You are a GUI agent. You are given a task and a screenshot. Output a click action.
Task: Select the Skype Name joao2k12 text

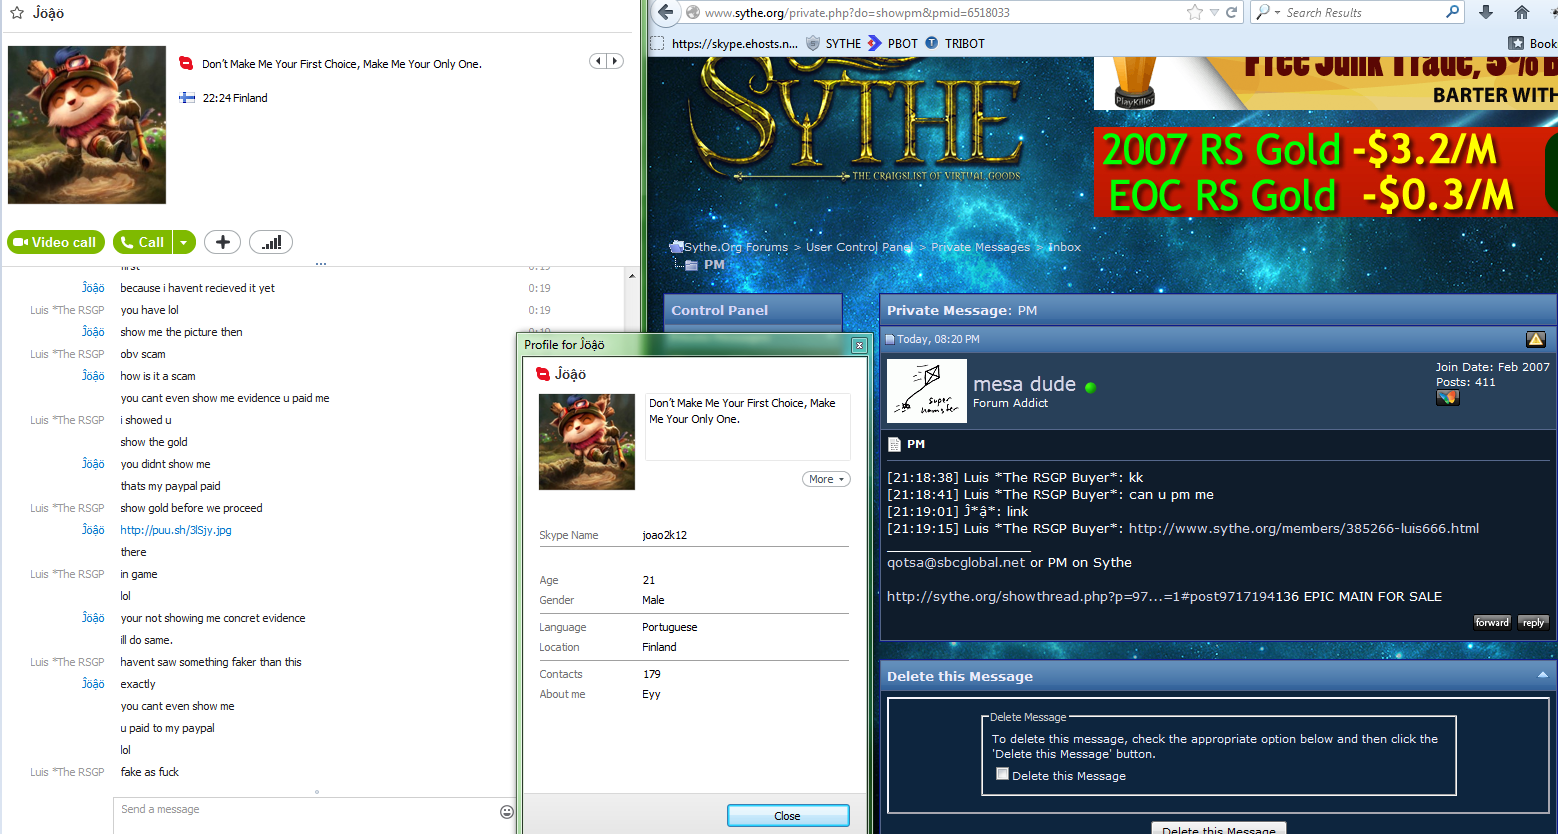click(x=664, y=535)
